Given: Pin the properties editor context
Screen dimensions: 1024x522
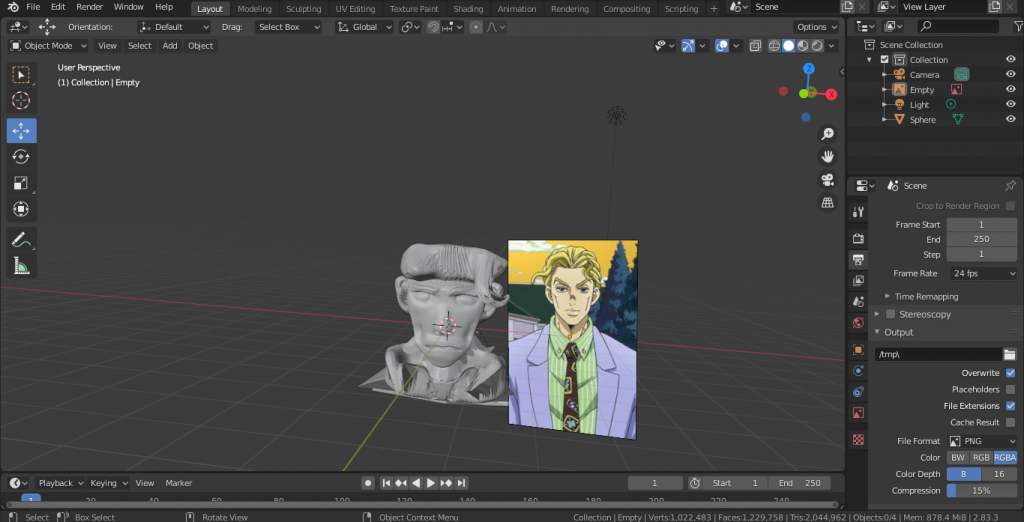Looking at the screenshot, I should 1010,186.
